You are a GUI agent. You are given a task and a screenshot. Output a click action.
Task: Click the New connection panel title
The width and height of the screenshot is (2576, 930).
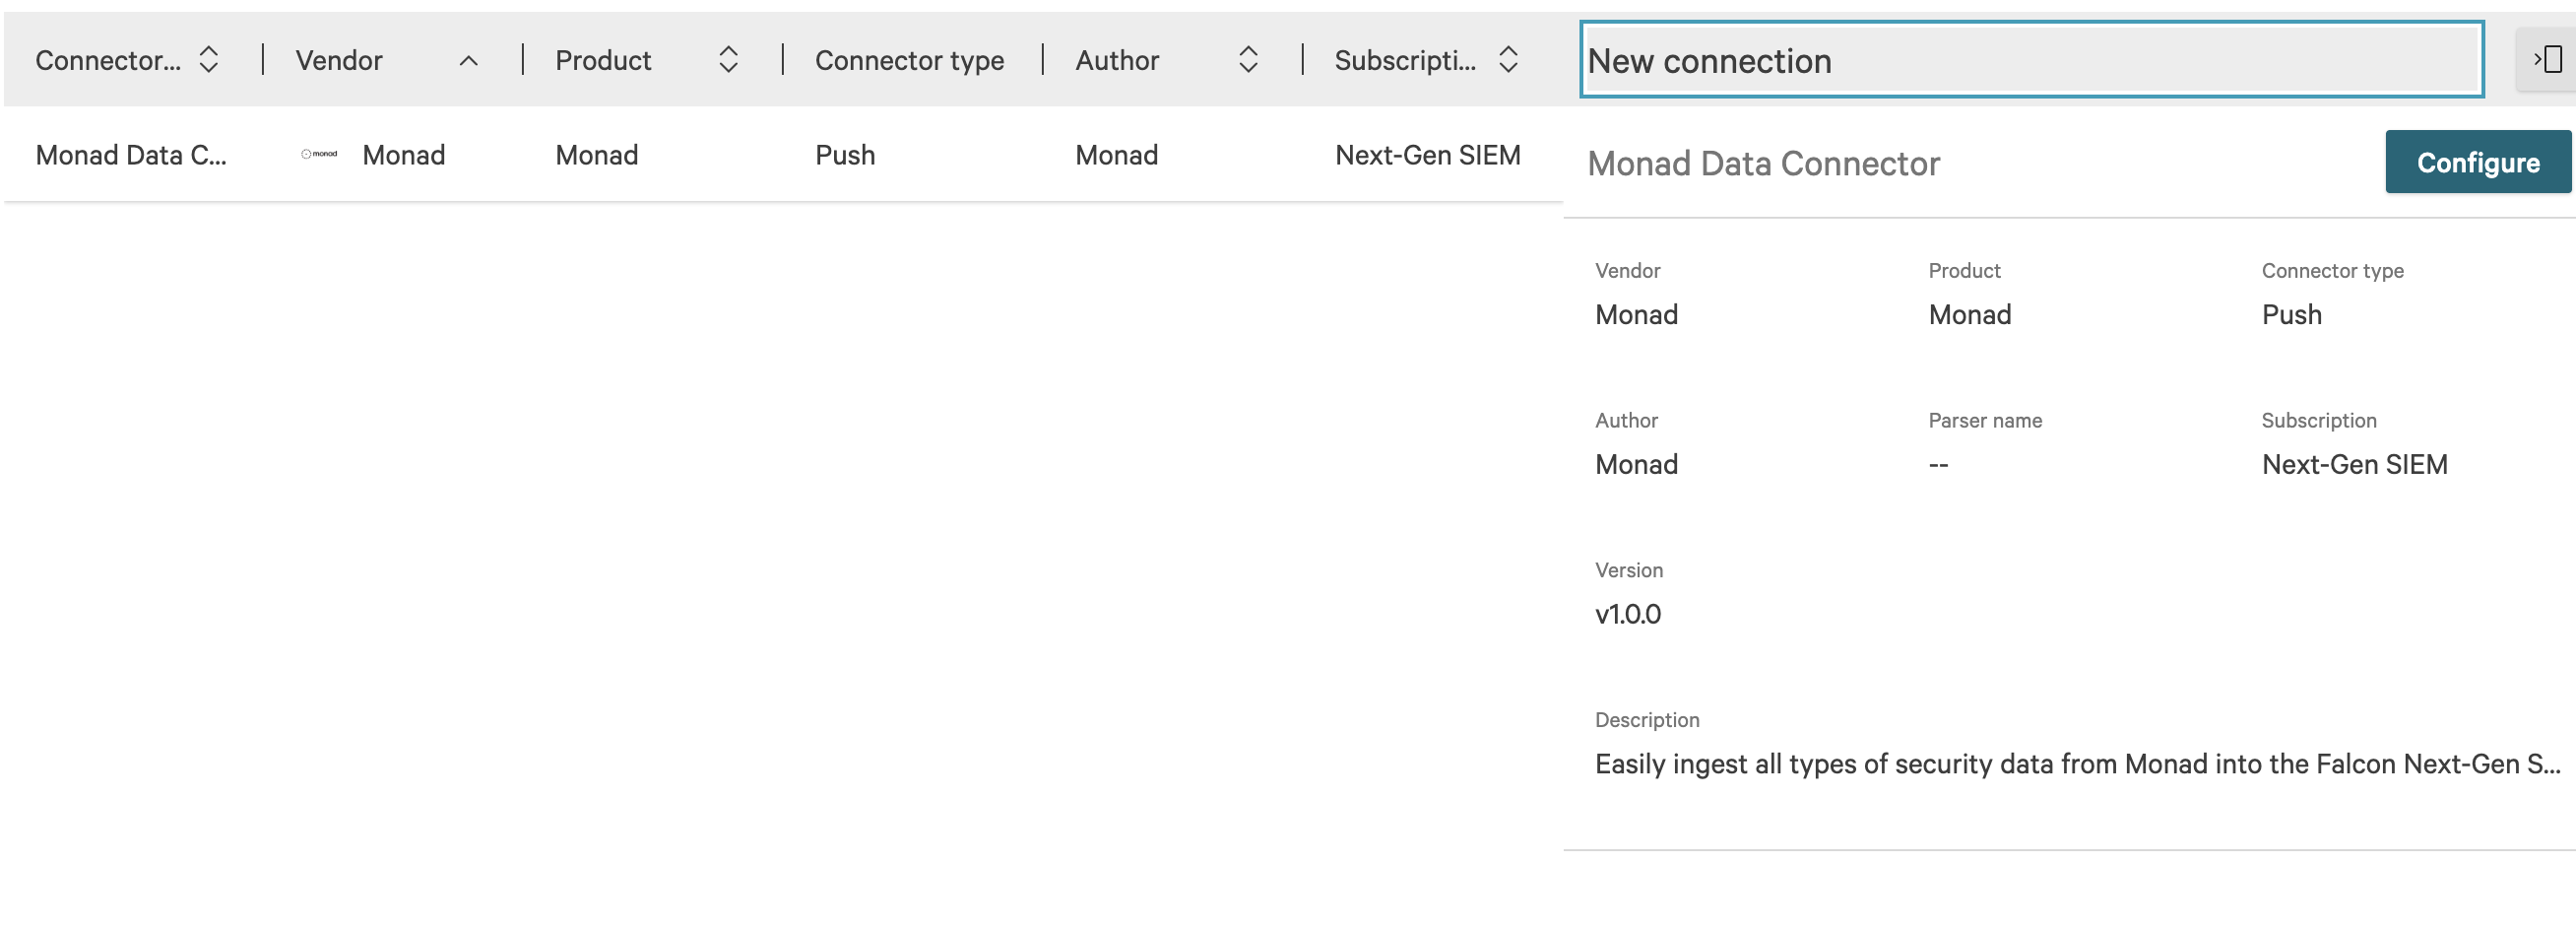[x=1709, y=61]
